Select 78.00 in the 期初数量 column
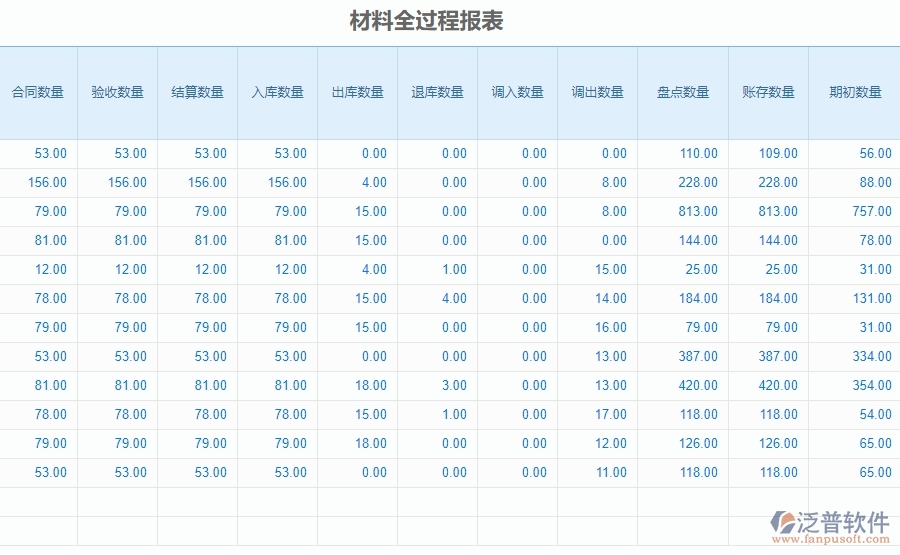 [875, 240]
